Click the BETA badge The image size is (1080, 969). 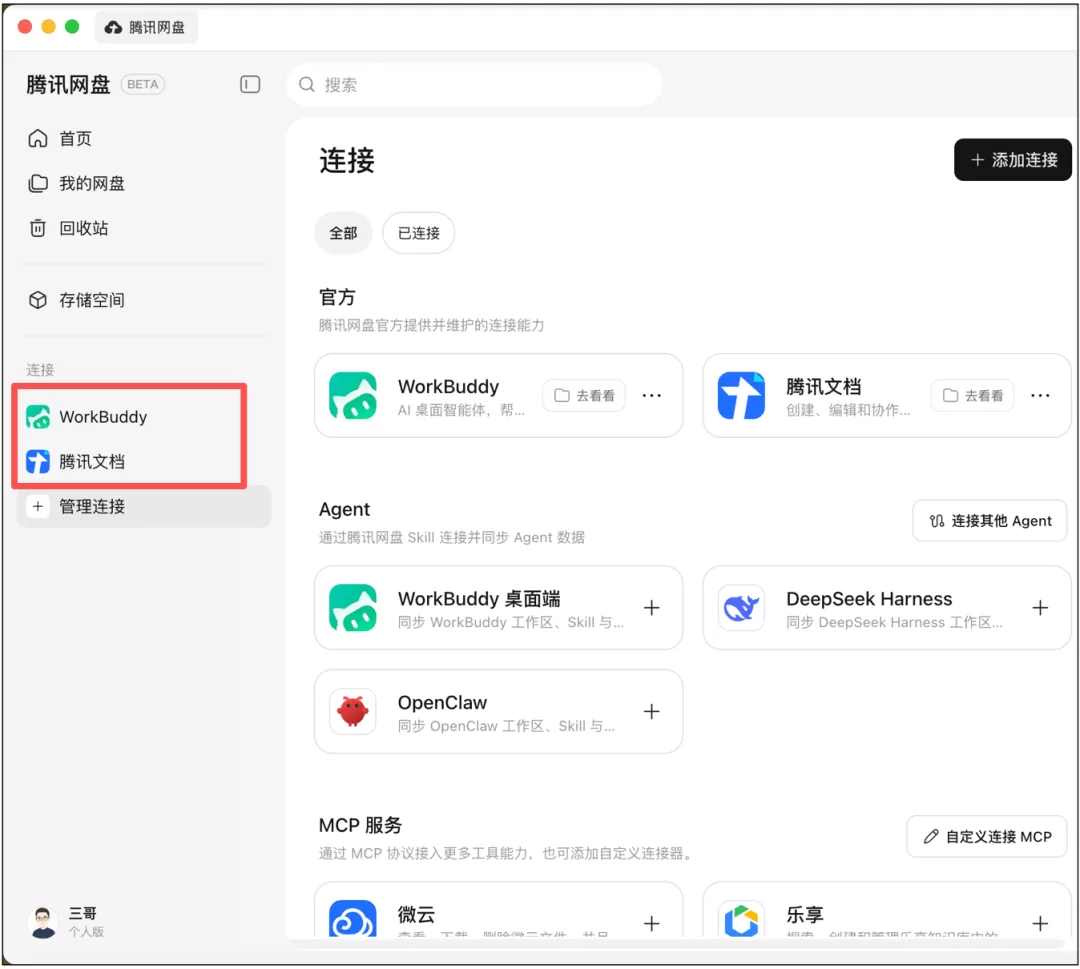click(143, 84)
